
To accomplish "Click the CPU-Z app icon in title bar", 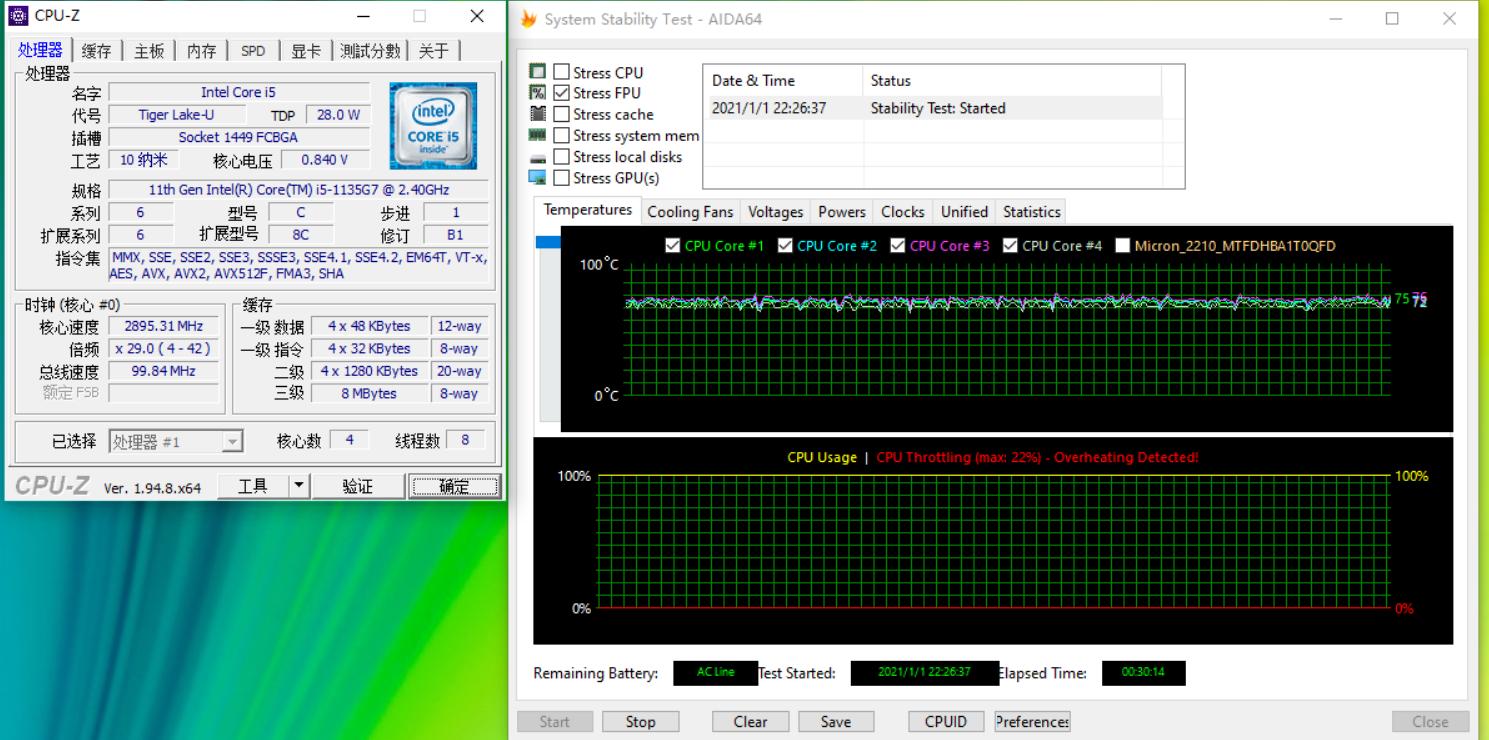I will pos(19,16).
